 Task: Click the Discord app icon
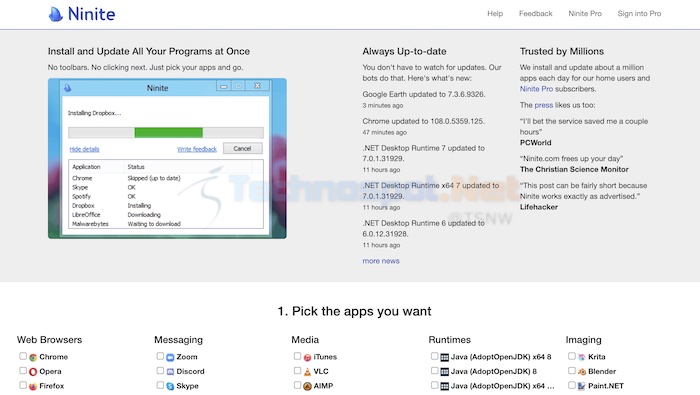tap(170, 371)
